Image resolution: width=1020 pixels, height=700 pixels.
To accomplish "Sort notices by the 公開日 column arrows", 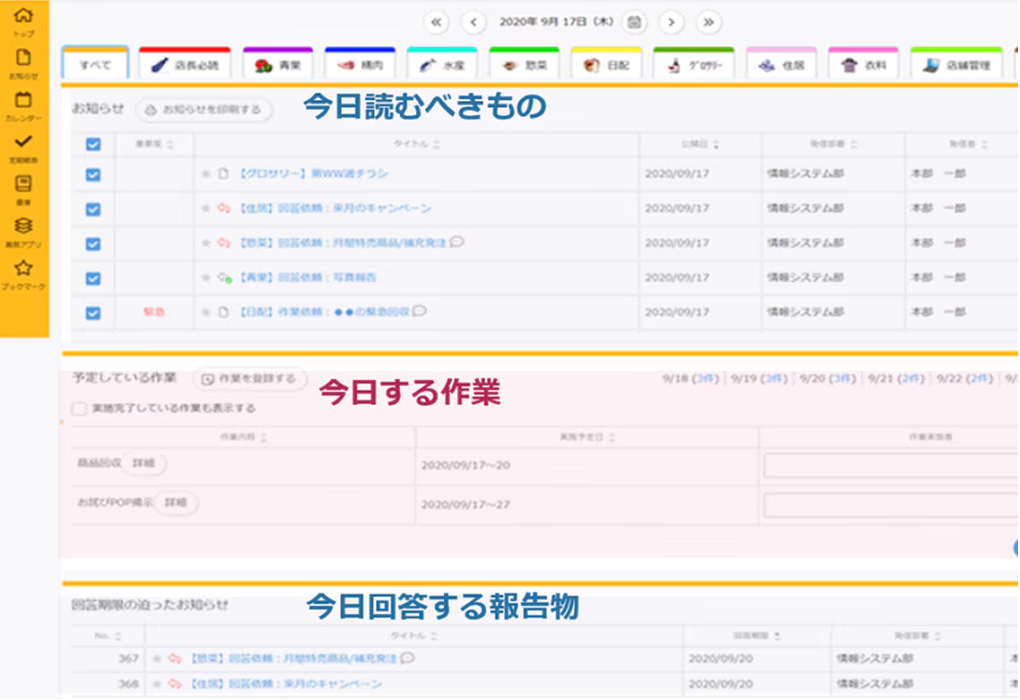I will [701, 145].
